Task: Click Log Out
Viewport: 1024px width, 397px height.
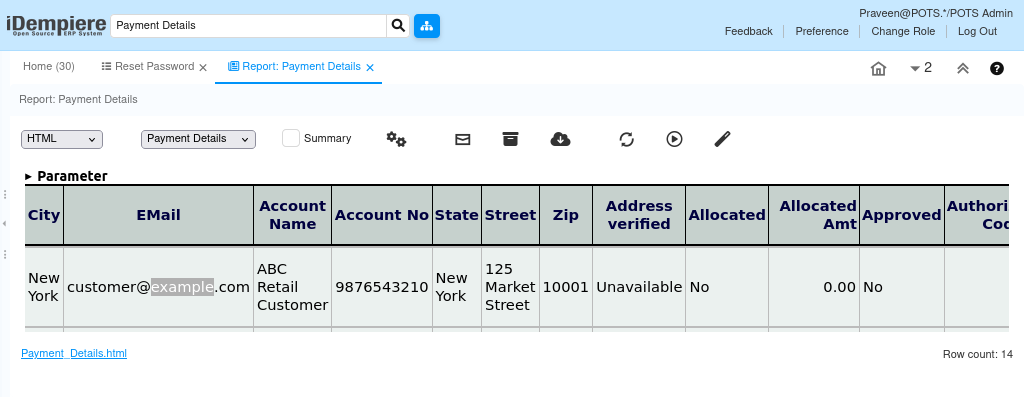Action: 977,31
